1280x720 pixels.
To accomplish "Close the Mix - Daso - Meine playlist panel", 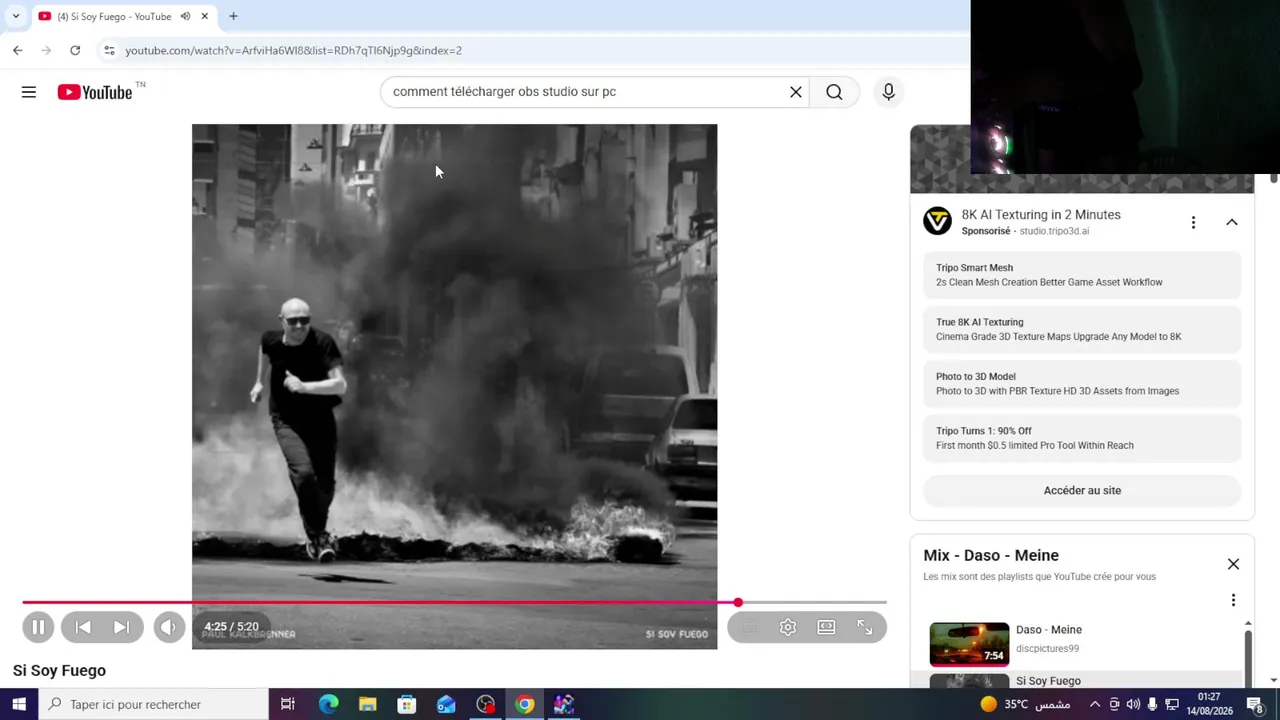I will [x=1233, y=564].
